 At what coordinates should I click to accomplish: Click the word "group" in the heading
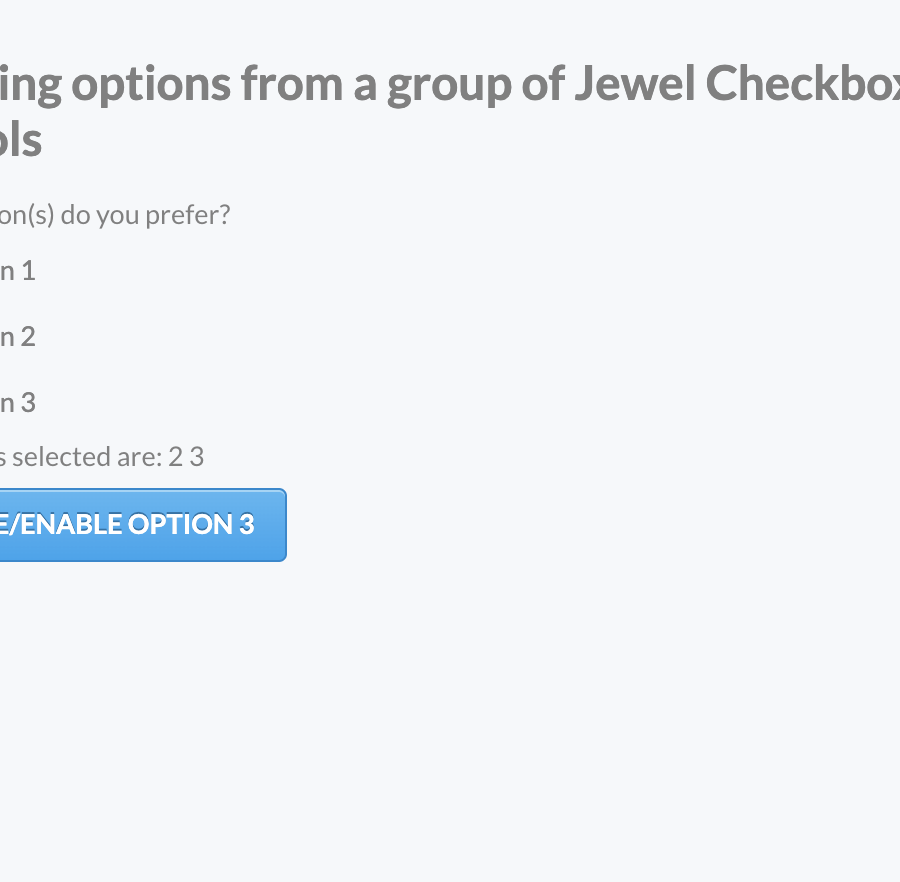450,84
